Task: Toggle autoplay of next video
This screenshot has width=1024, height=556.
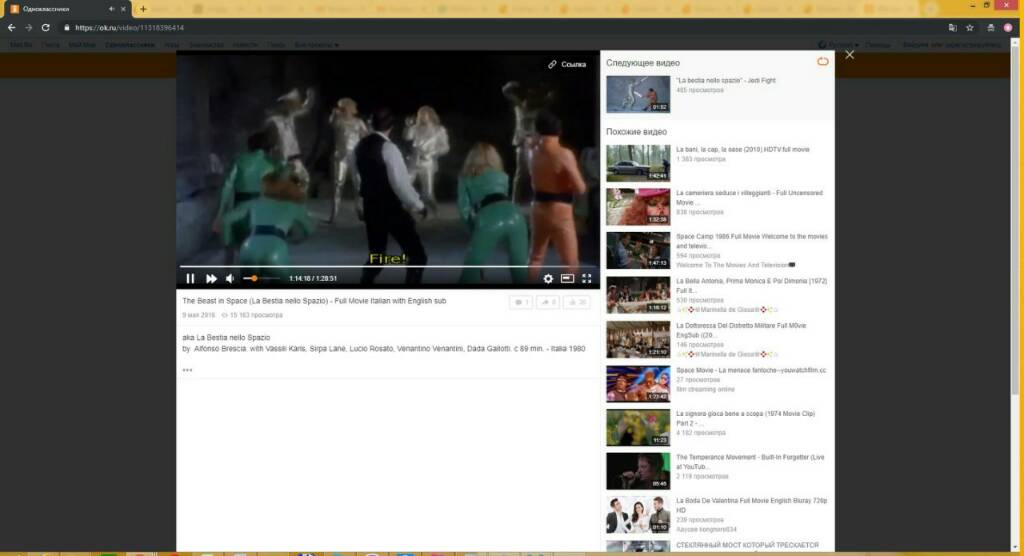Action: pos(823,62)
